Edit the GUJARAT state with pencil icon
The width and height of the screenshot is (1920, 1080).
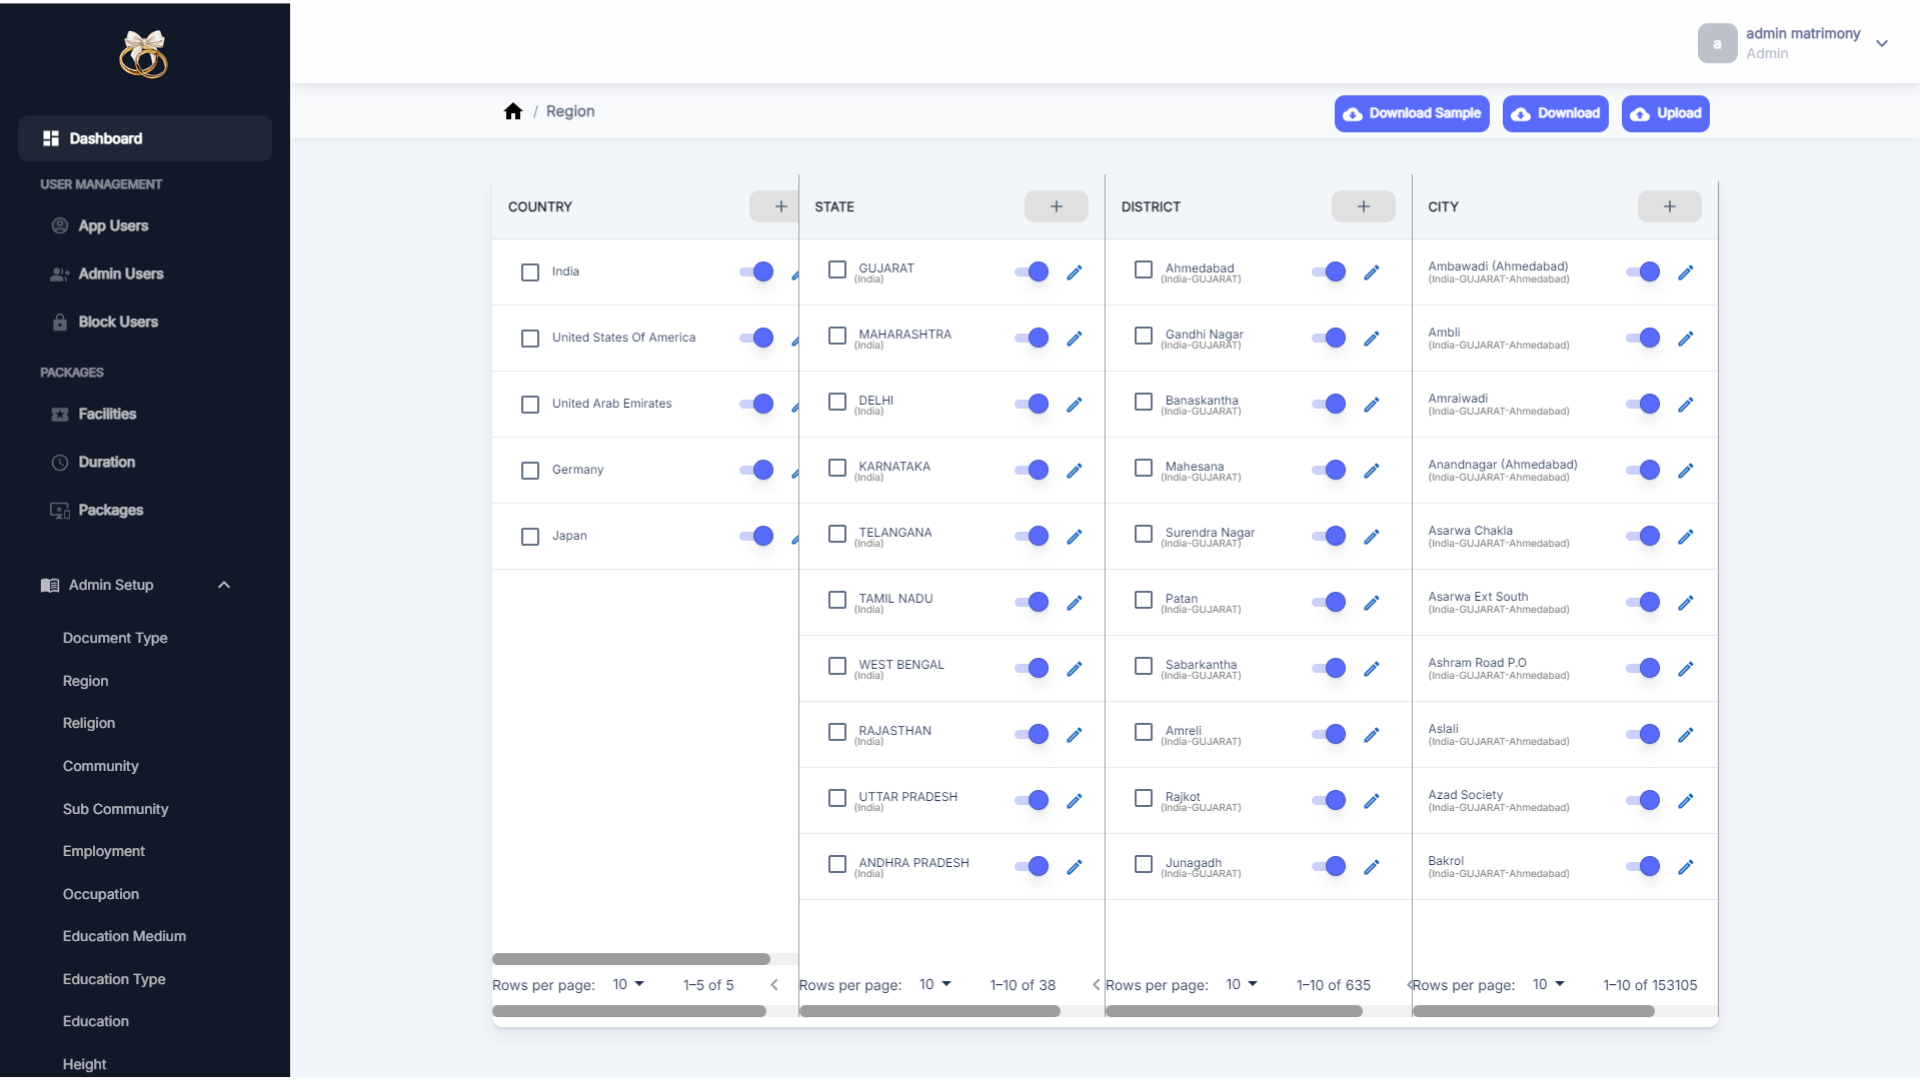coord(1074,272)
